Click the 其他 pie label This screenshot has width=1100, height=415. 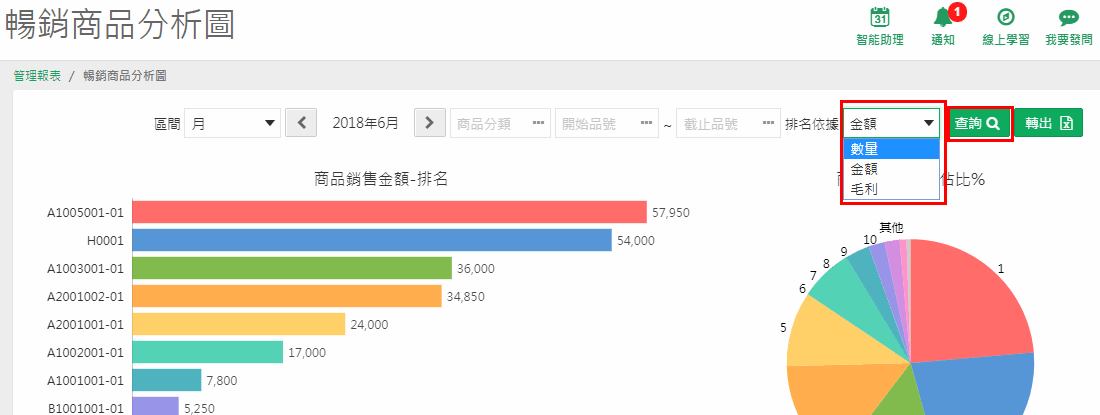(892, 227)
